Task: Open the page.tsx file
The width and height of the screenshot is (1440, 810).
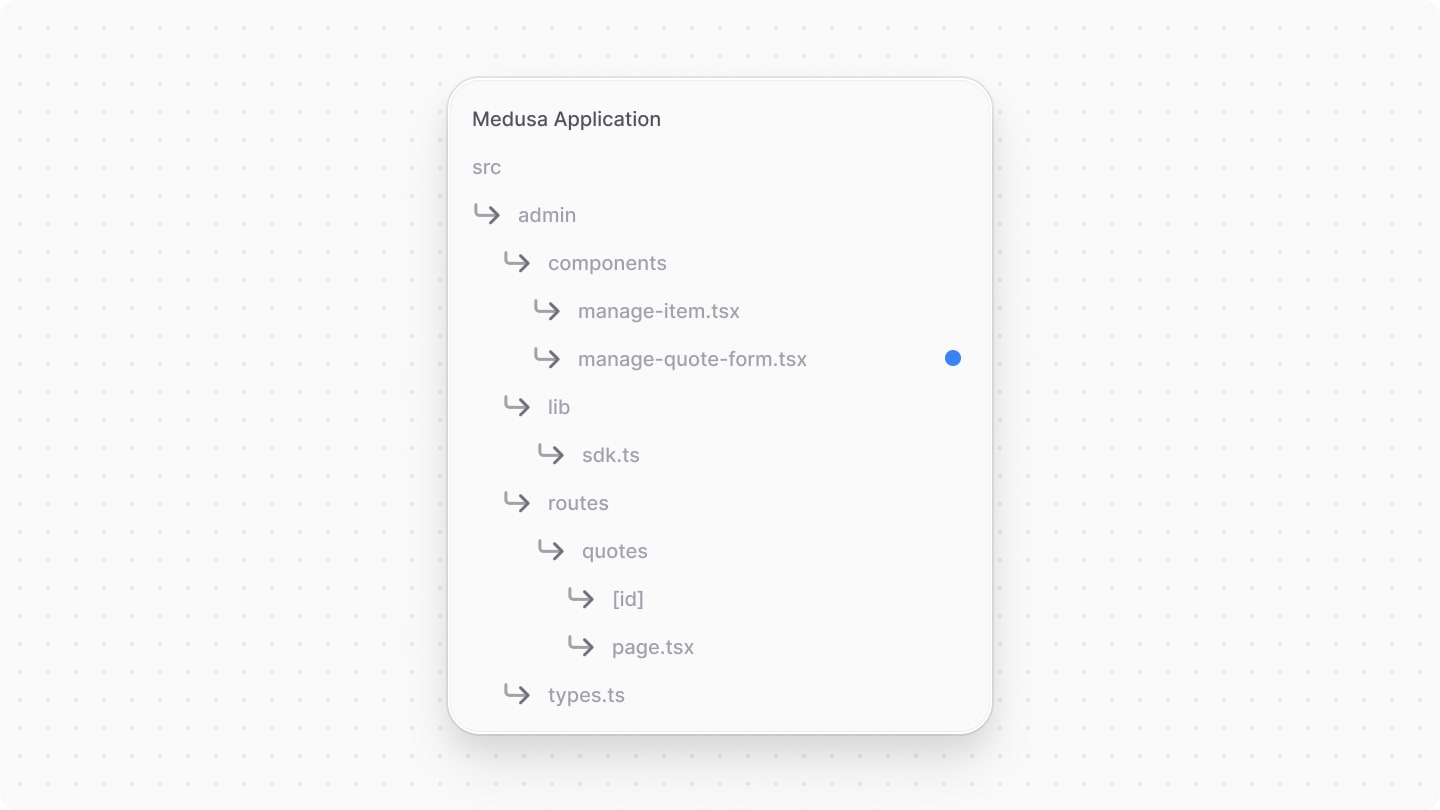Action: [x=652, y=646]
